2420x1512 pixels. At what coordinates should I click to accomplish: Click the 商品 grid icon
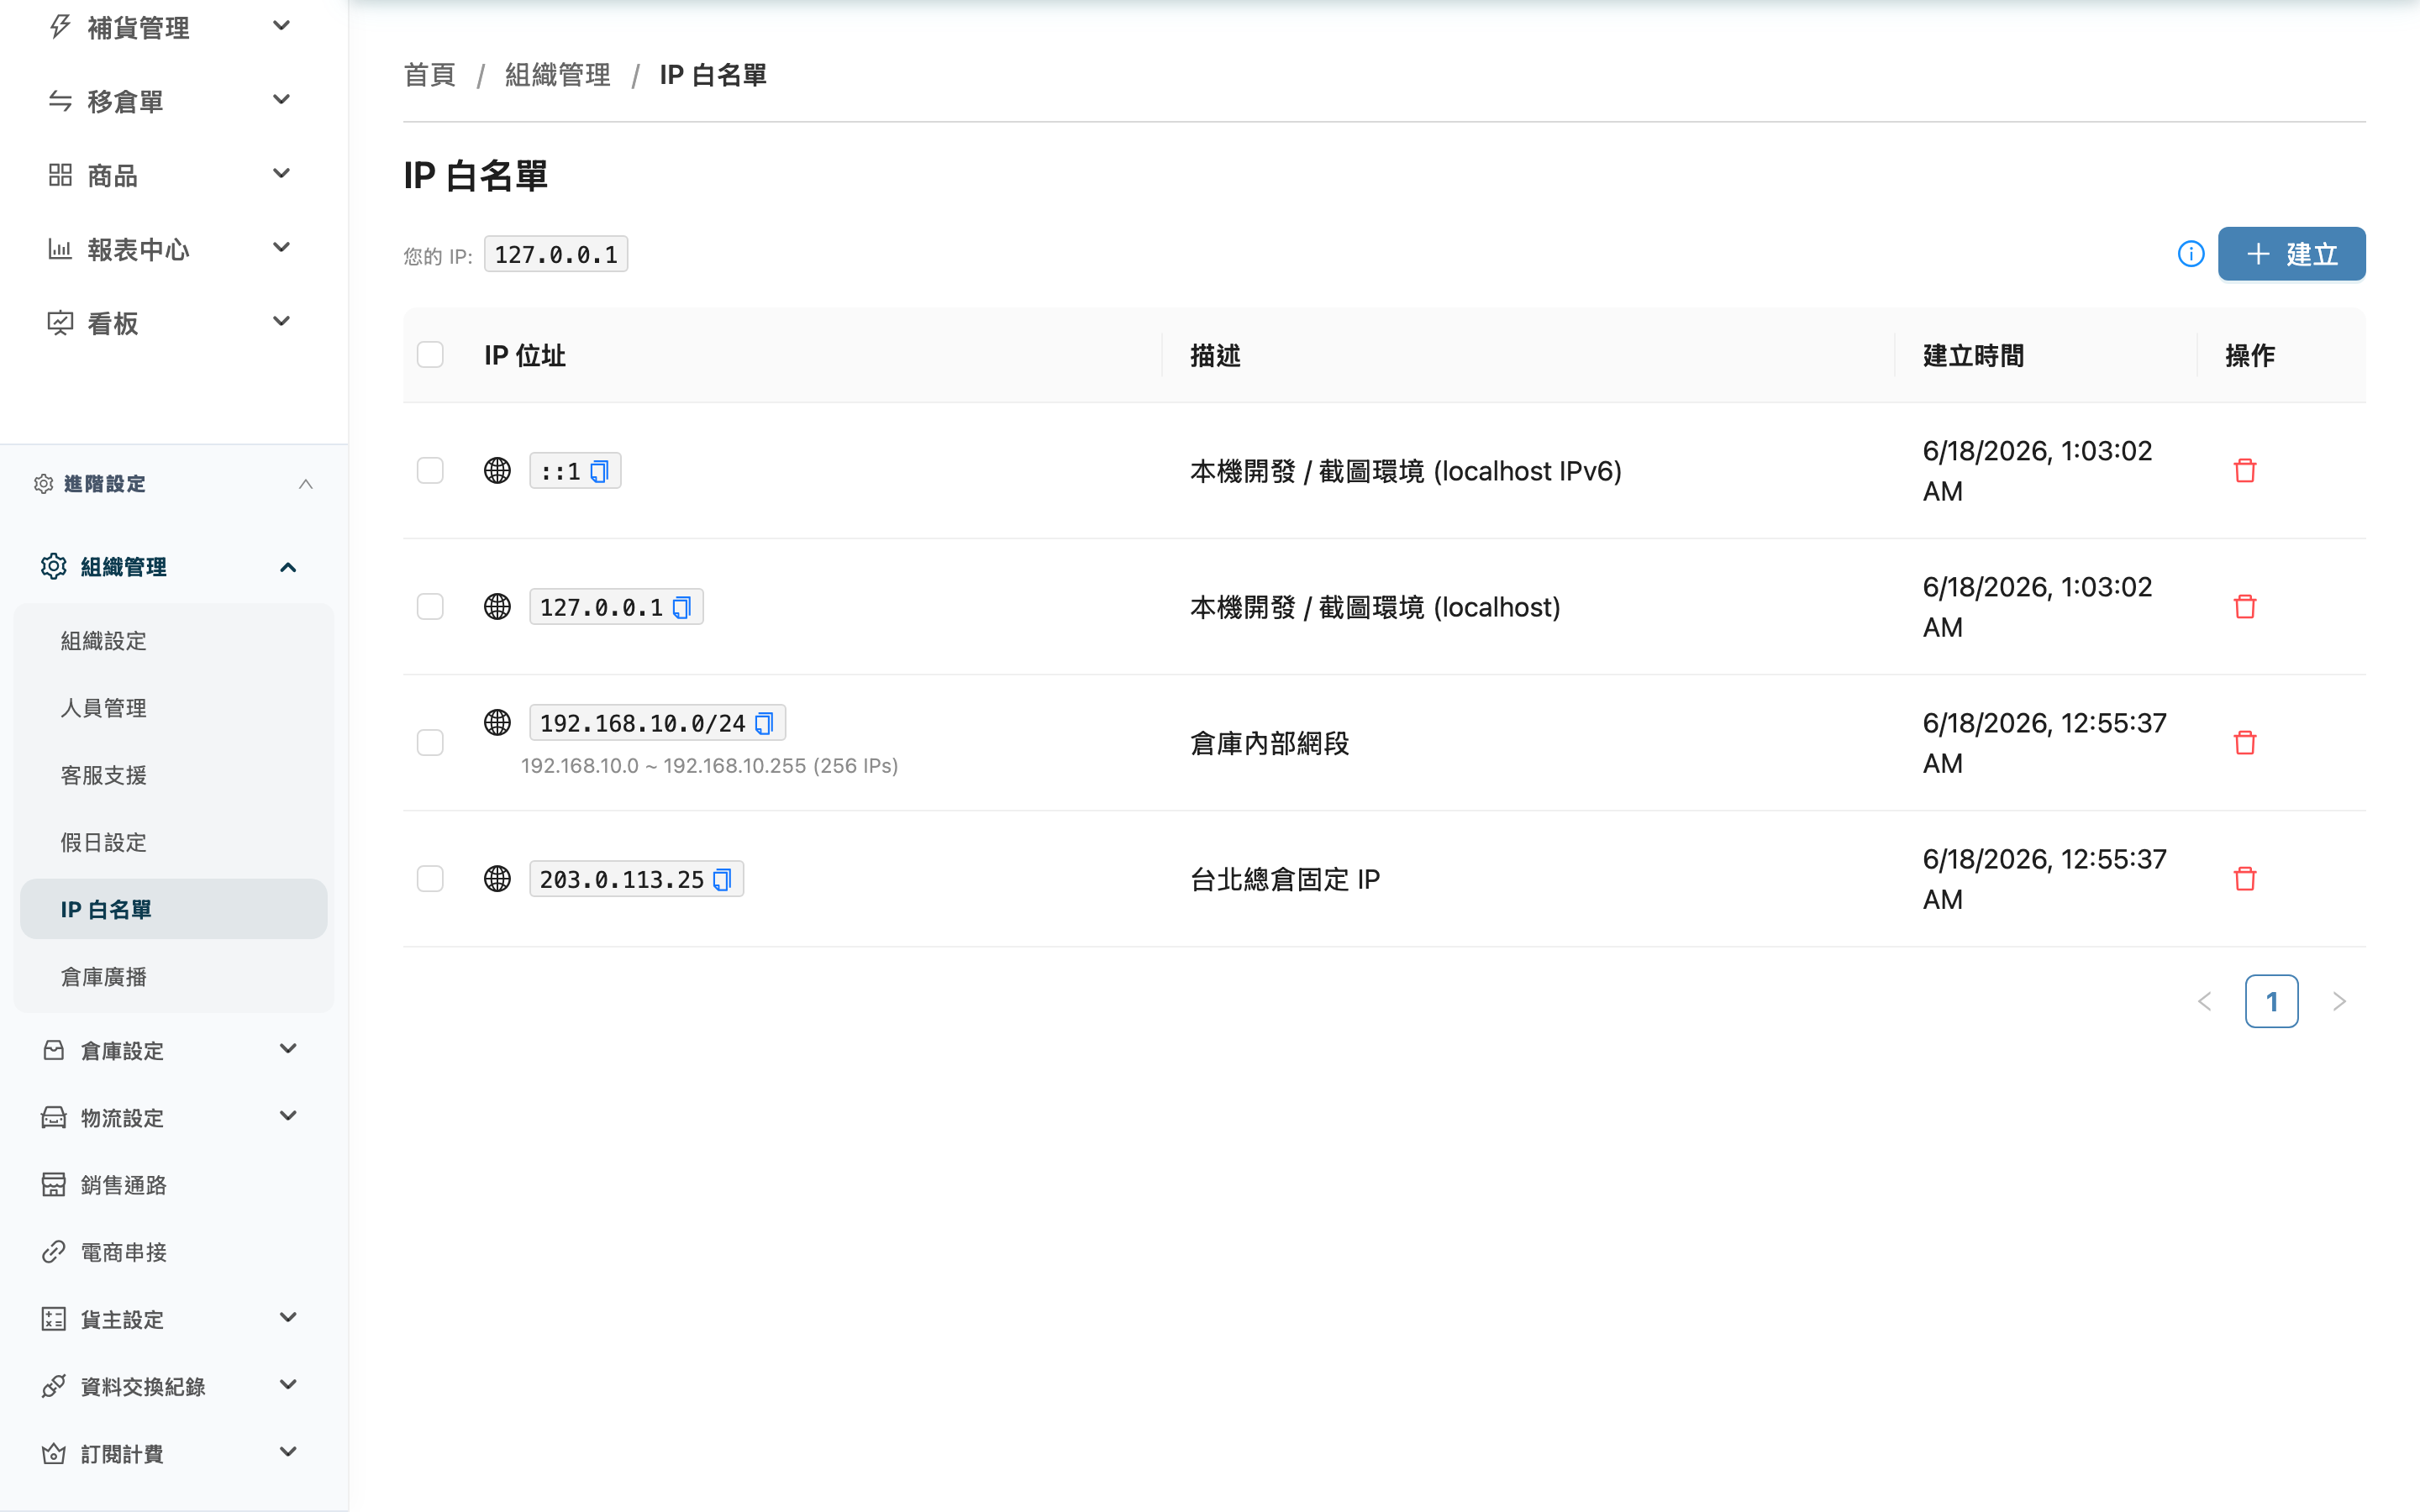click(x=60, y=175)
